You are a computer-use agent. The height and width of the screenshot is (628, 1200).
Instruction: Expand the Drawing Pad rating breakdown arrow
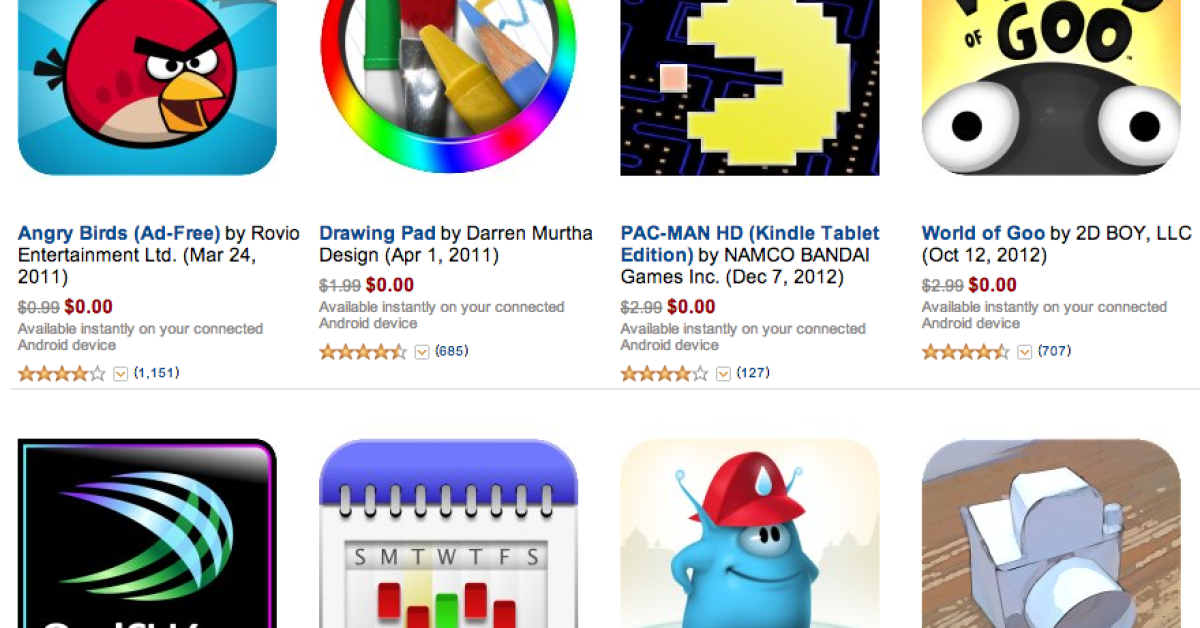pyautogui.click(x=422, y=352)
